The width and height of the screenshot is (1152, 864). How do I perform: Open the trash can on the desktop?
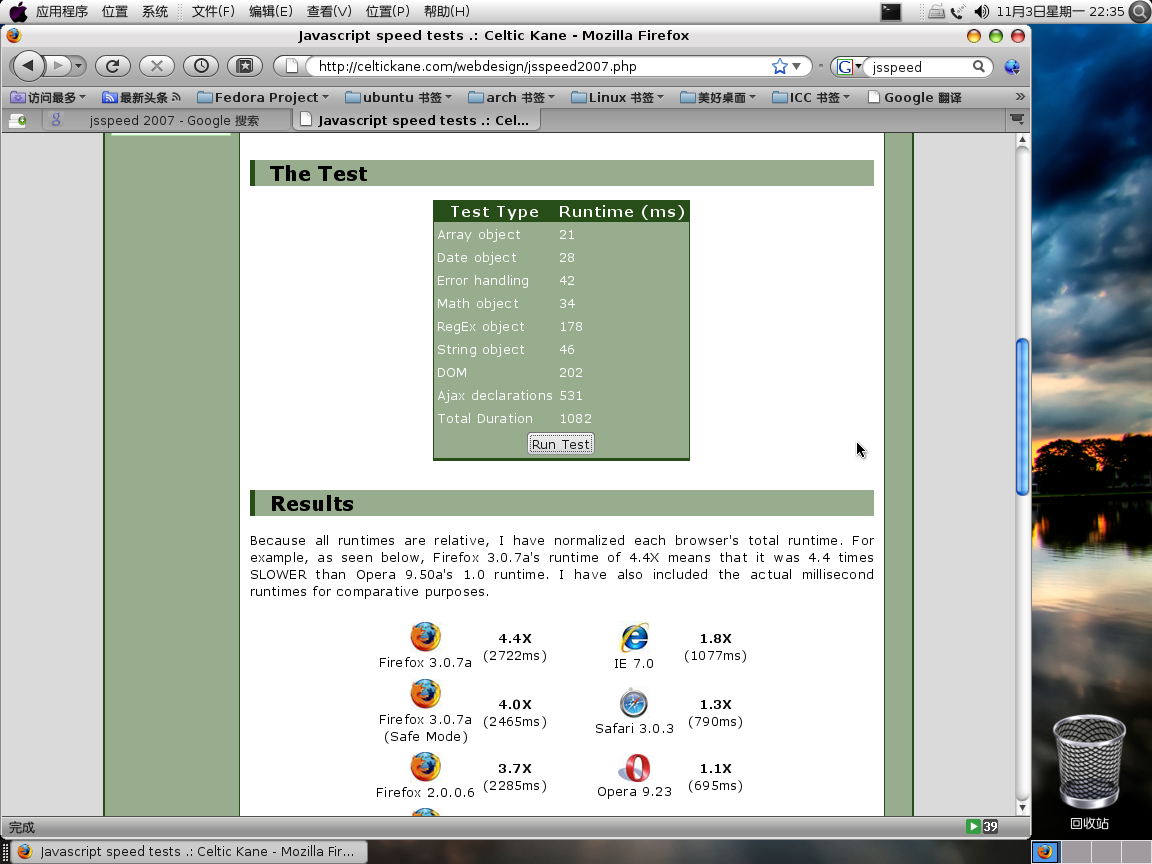click(1089, 761)
